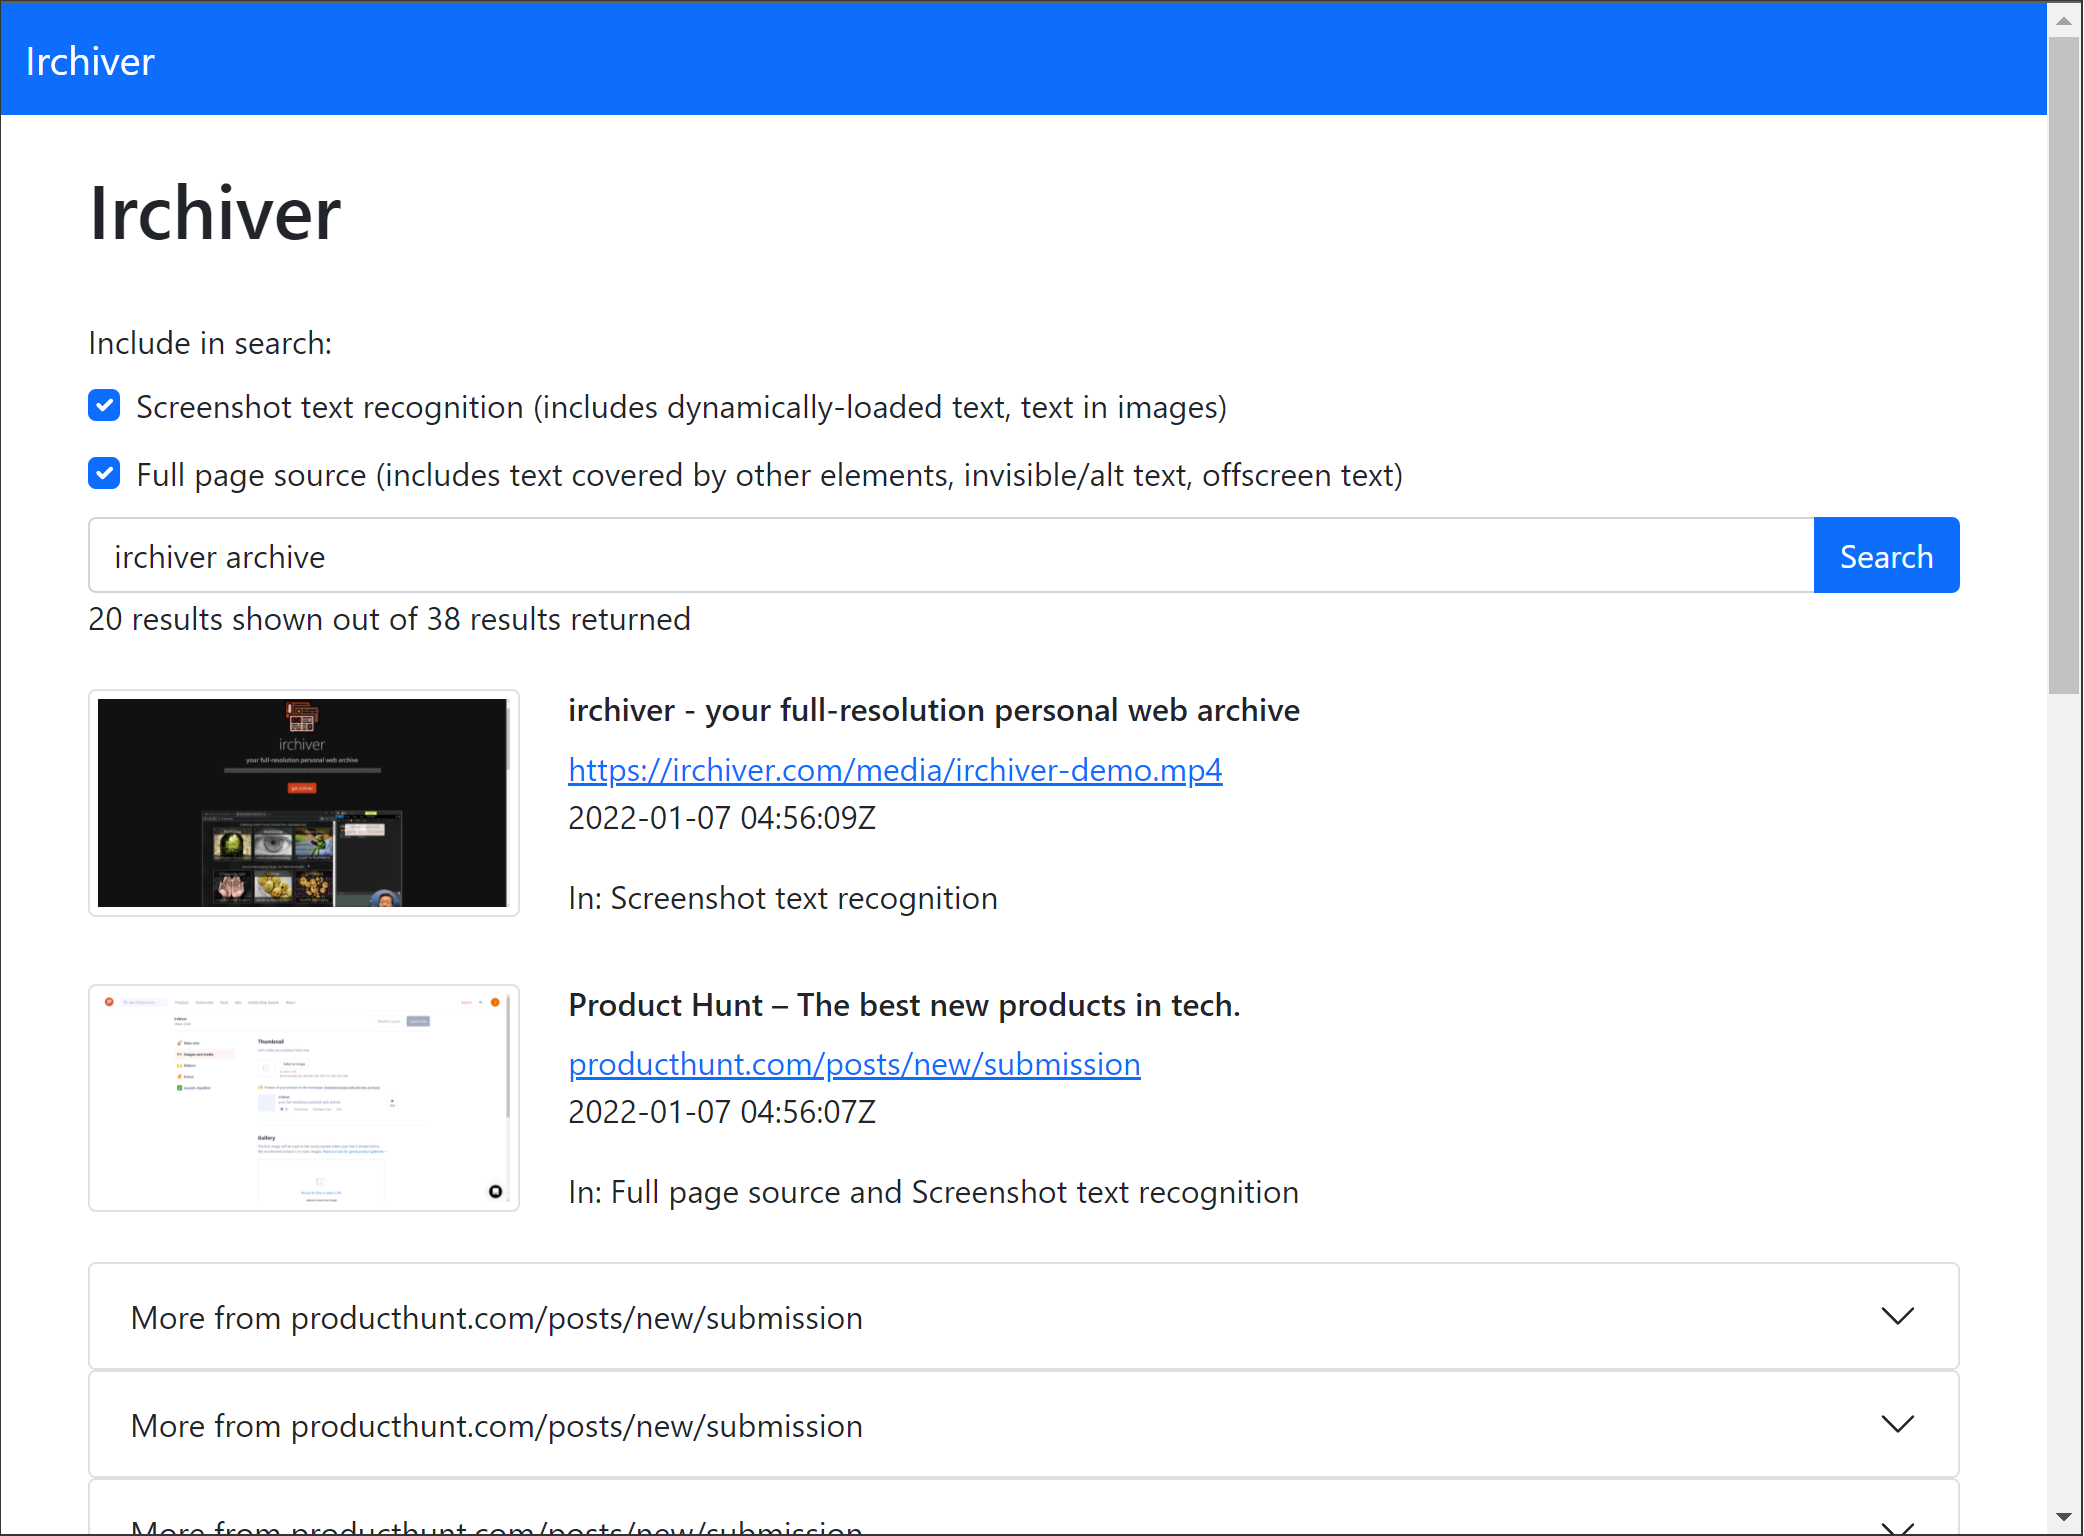Uncheck Screenshot text recognition checkbox
The image size is (2084, 1536).
pyautogui.click(x=104, y=406)
